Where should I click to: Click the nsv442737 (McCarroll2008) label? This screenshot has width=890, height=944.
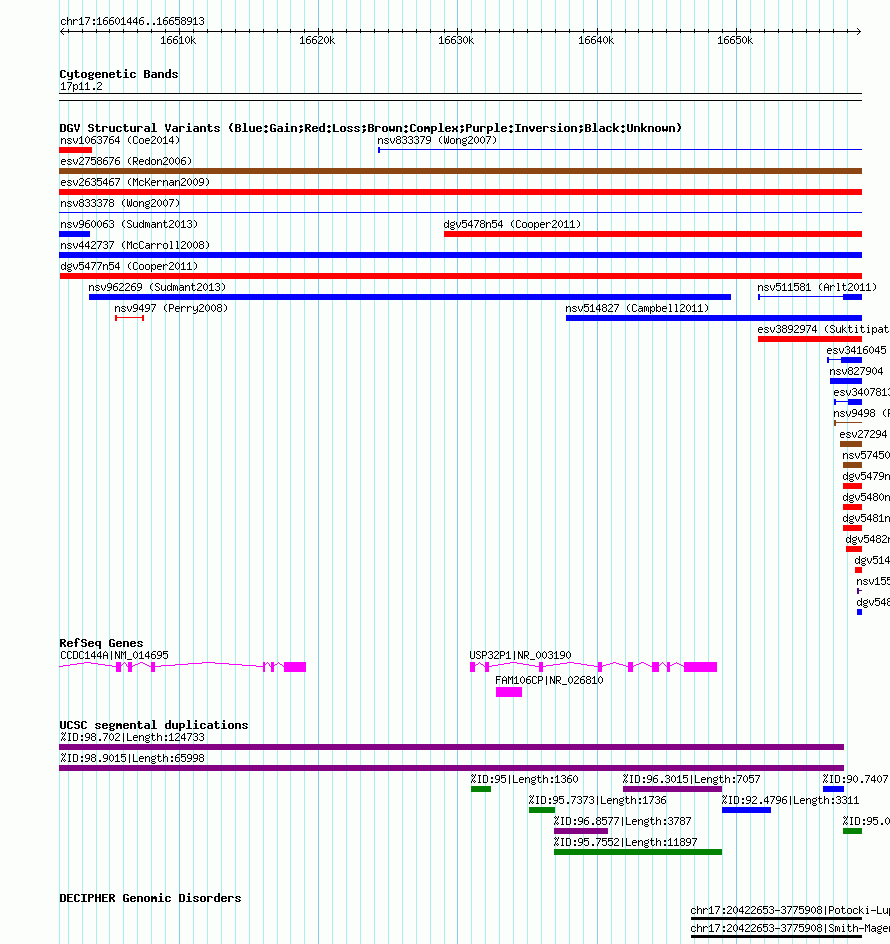point(135,245)
